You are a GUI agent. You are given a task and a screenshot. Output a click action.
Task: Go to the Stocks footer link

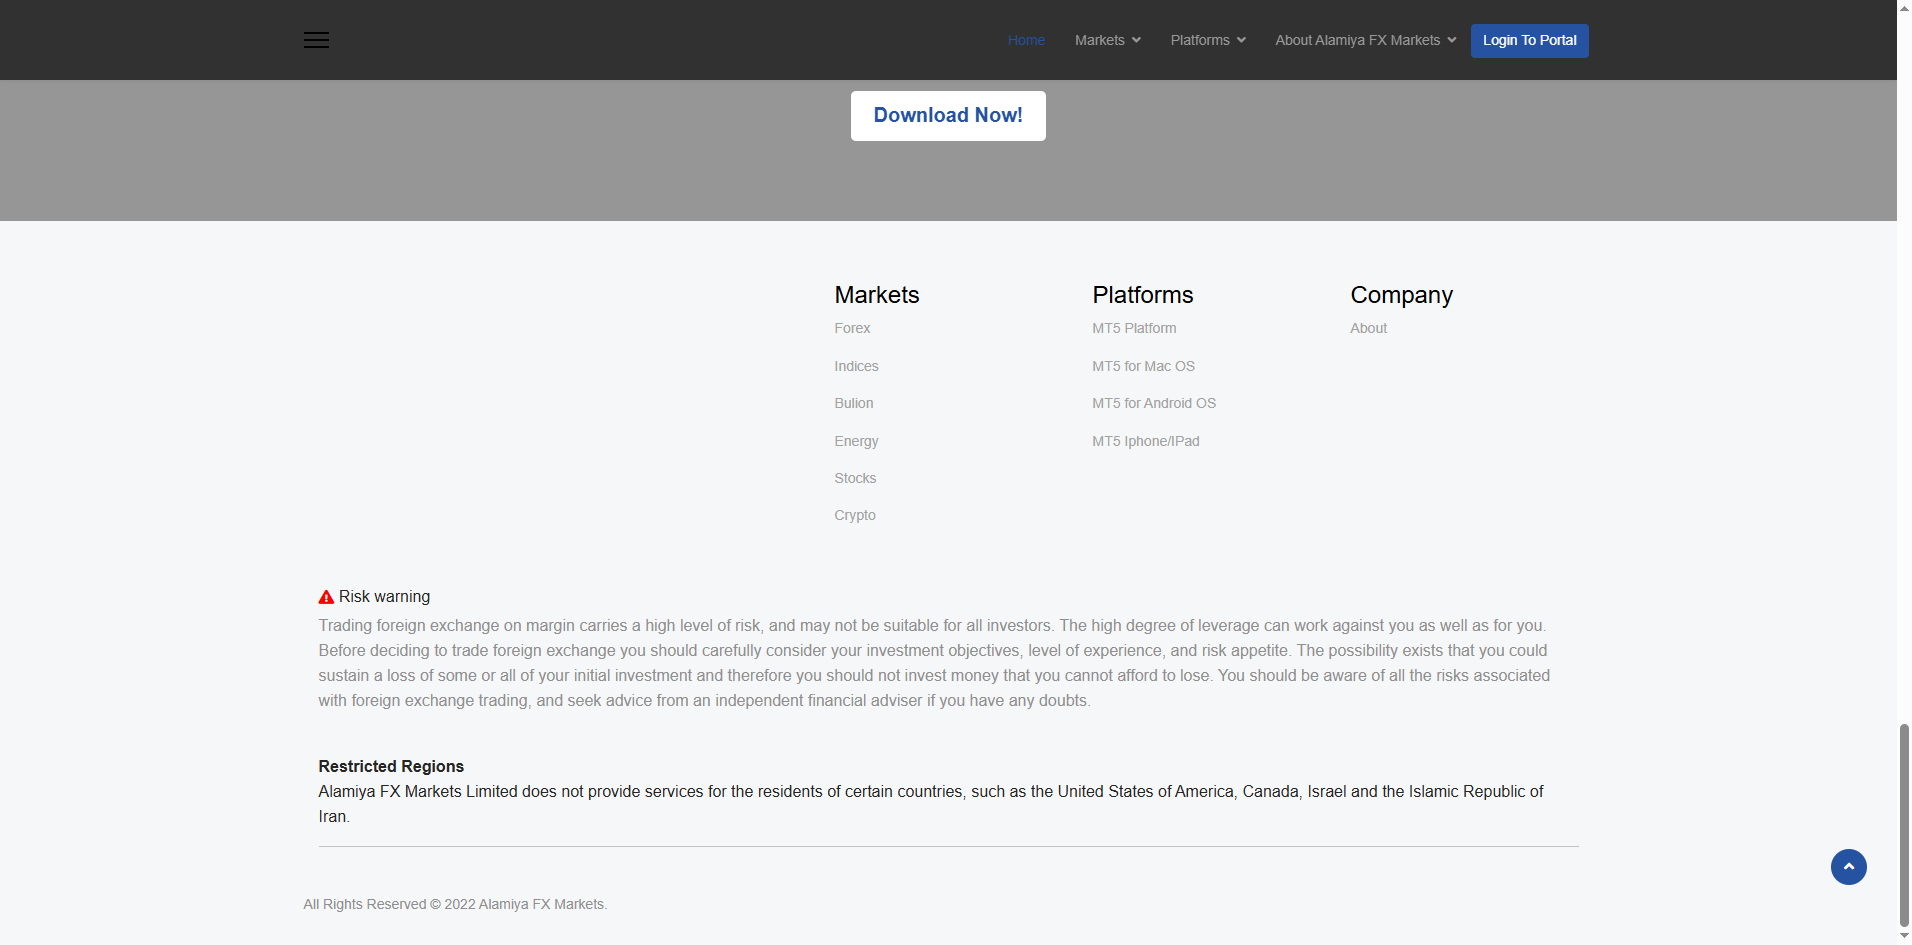pyautogui.click(x=855, y=478)
